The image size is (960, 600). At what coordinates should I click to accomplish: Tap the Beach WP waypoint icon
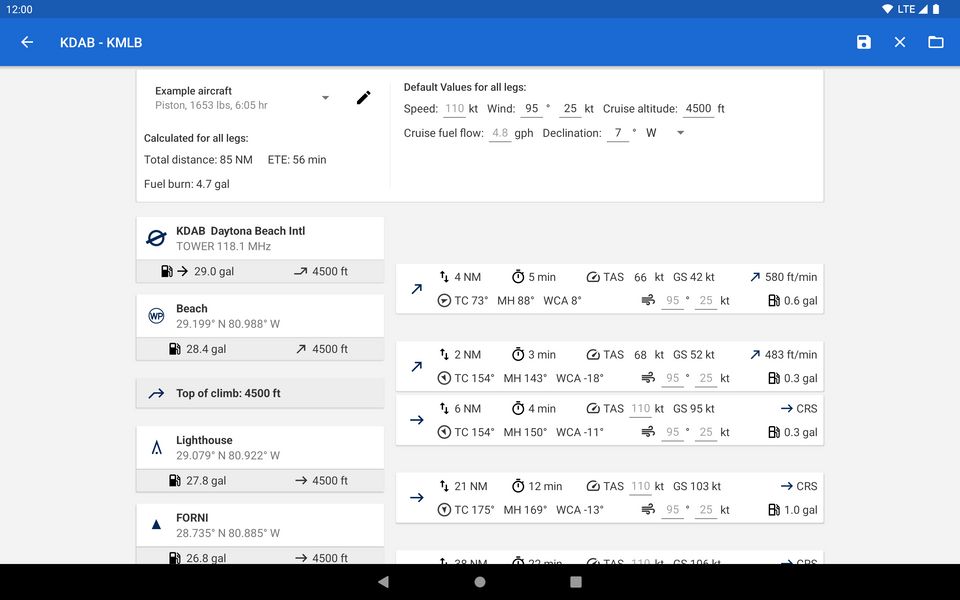(156, 316)
